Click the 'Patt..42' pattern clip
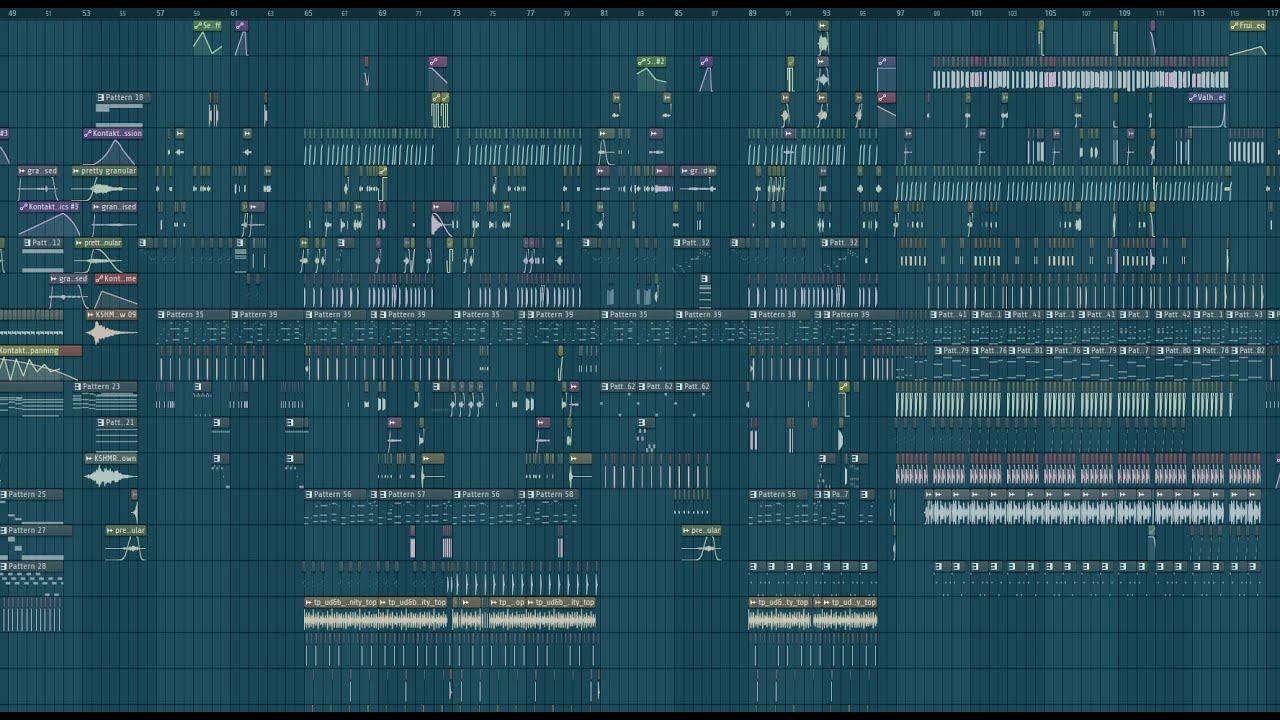 click(x=1173, y=314)
